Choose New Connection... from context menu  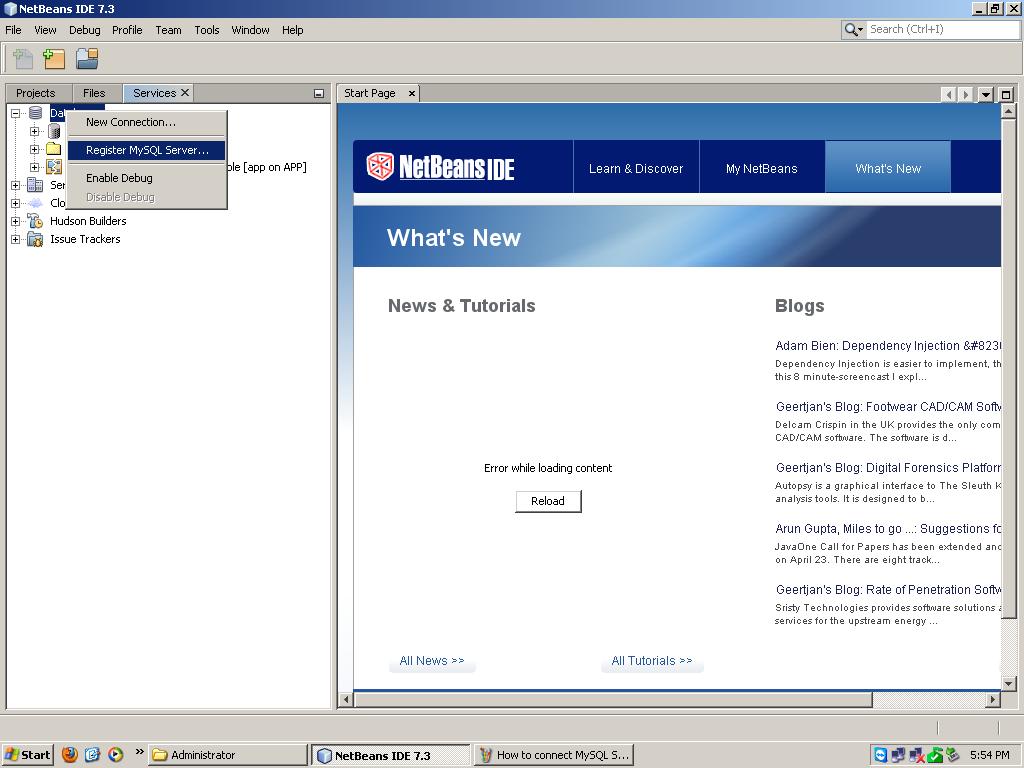(147, 122)
